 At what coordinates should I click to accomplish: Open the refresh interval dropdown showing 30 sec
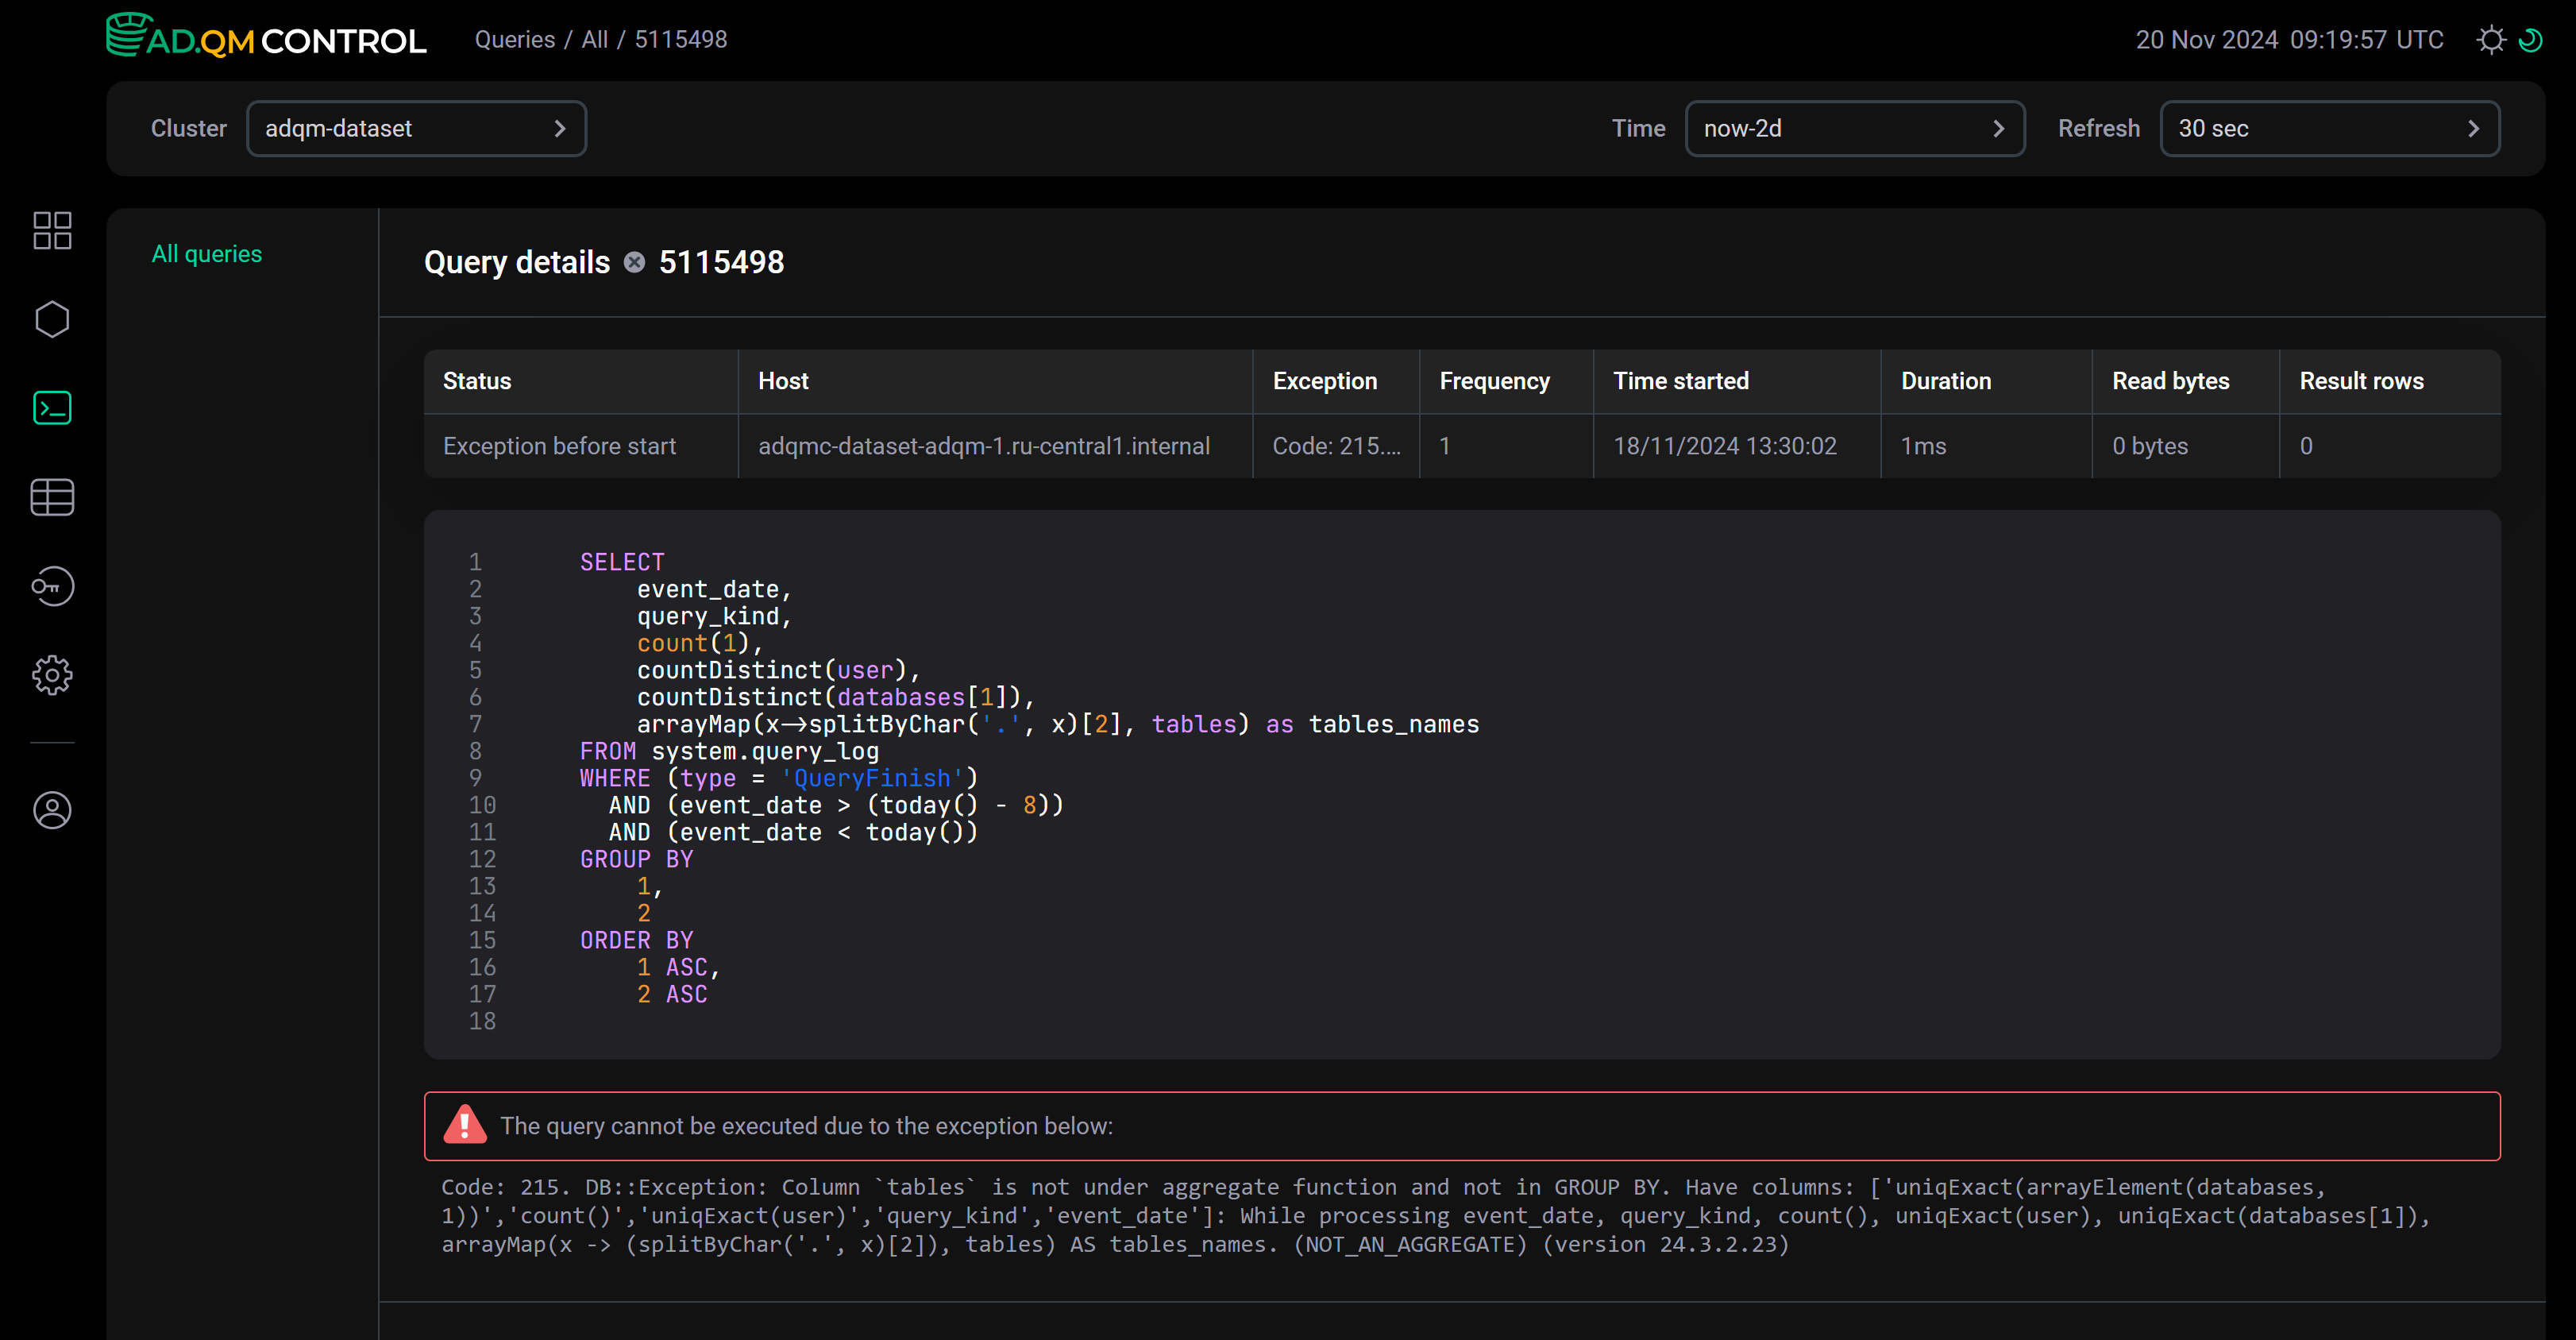pyautogui.click(x=2329, y=128)
